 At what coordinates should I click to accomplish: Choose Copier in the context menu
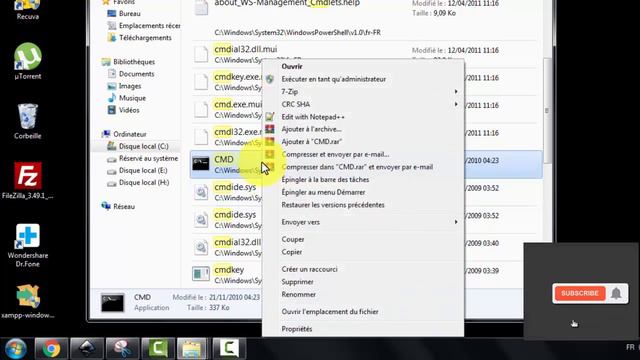[292, 252]
